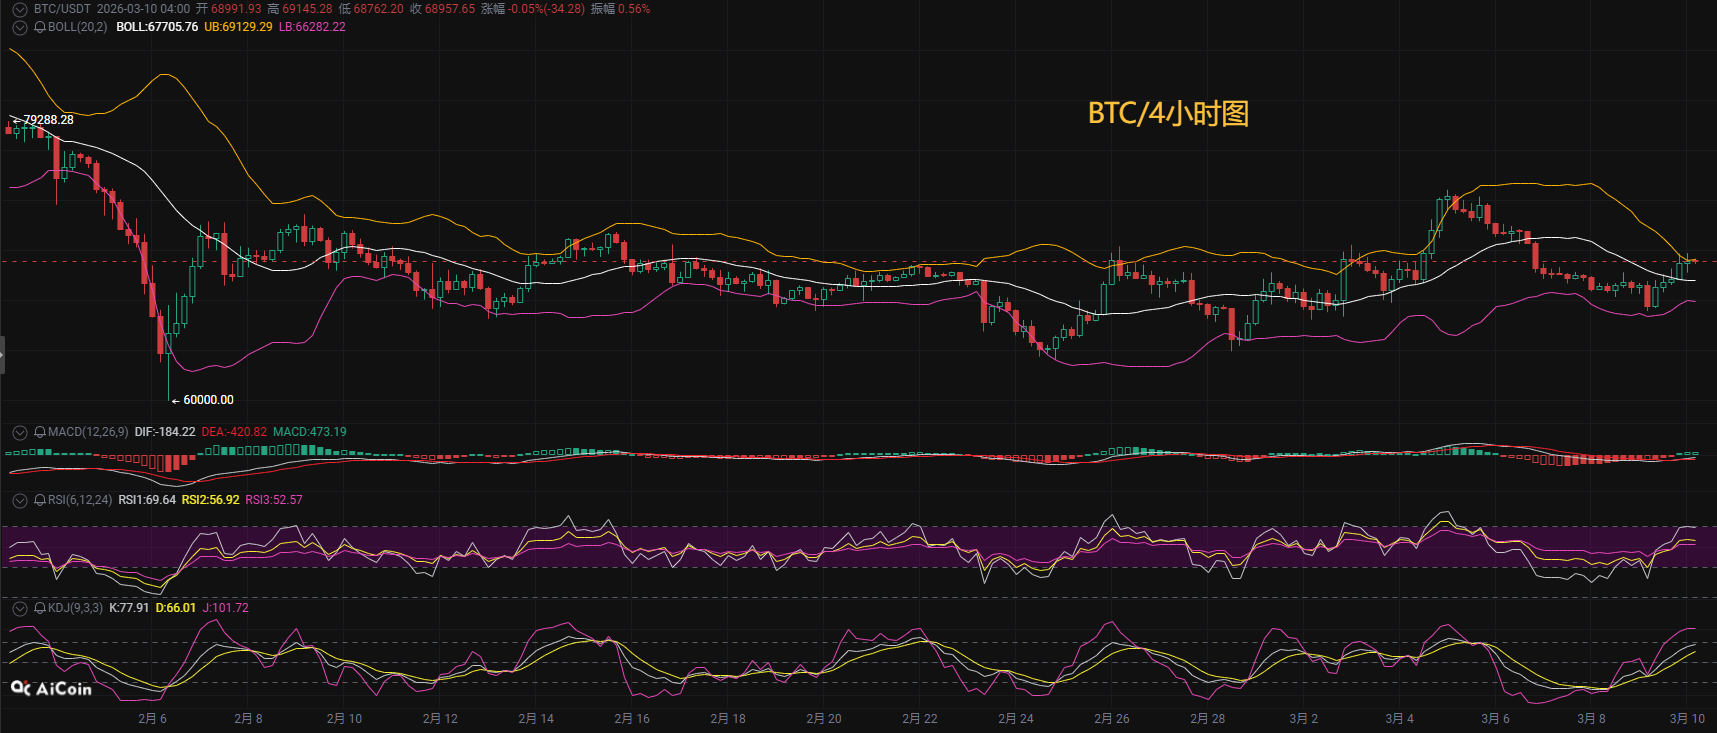
Task: Collapse the BOLL indicator row
Action: coord(19,27)
